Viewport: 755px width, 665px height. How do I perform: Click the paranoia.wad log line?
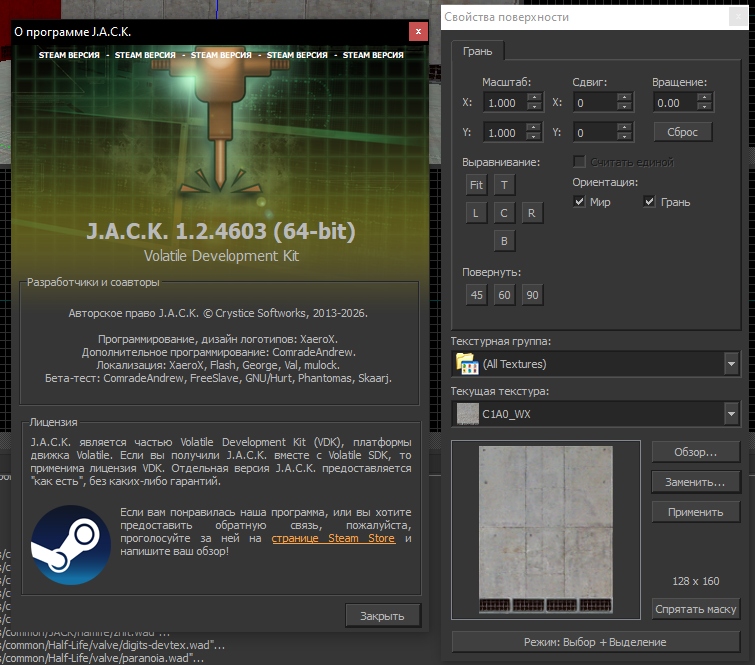(x=102, y=658)
